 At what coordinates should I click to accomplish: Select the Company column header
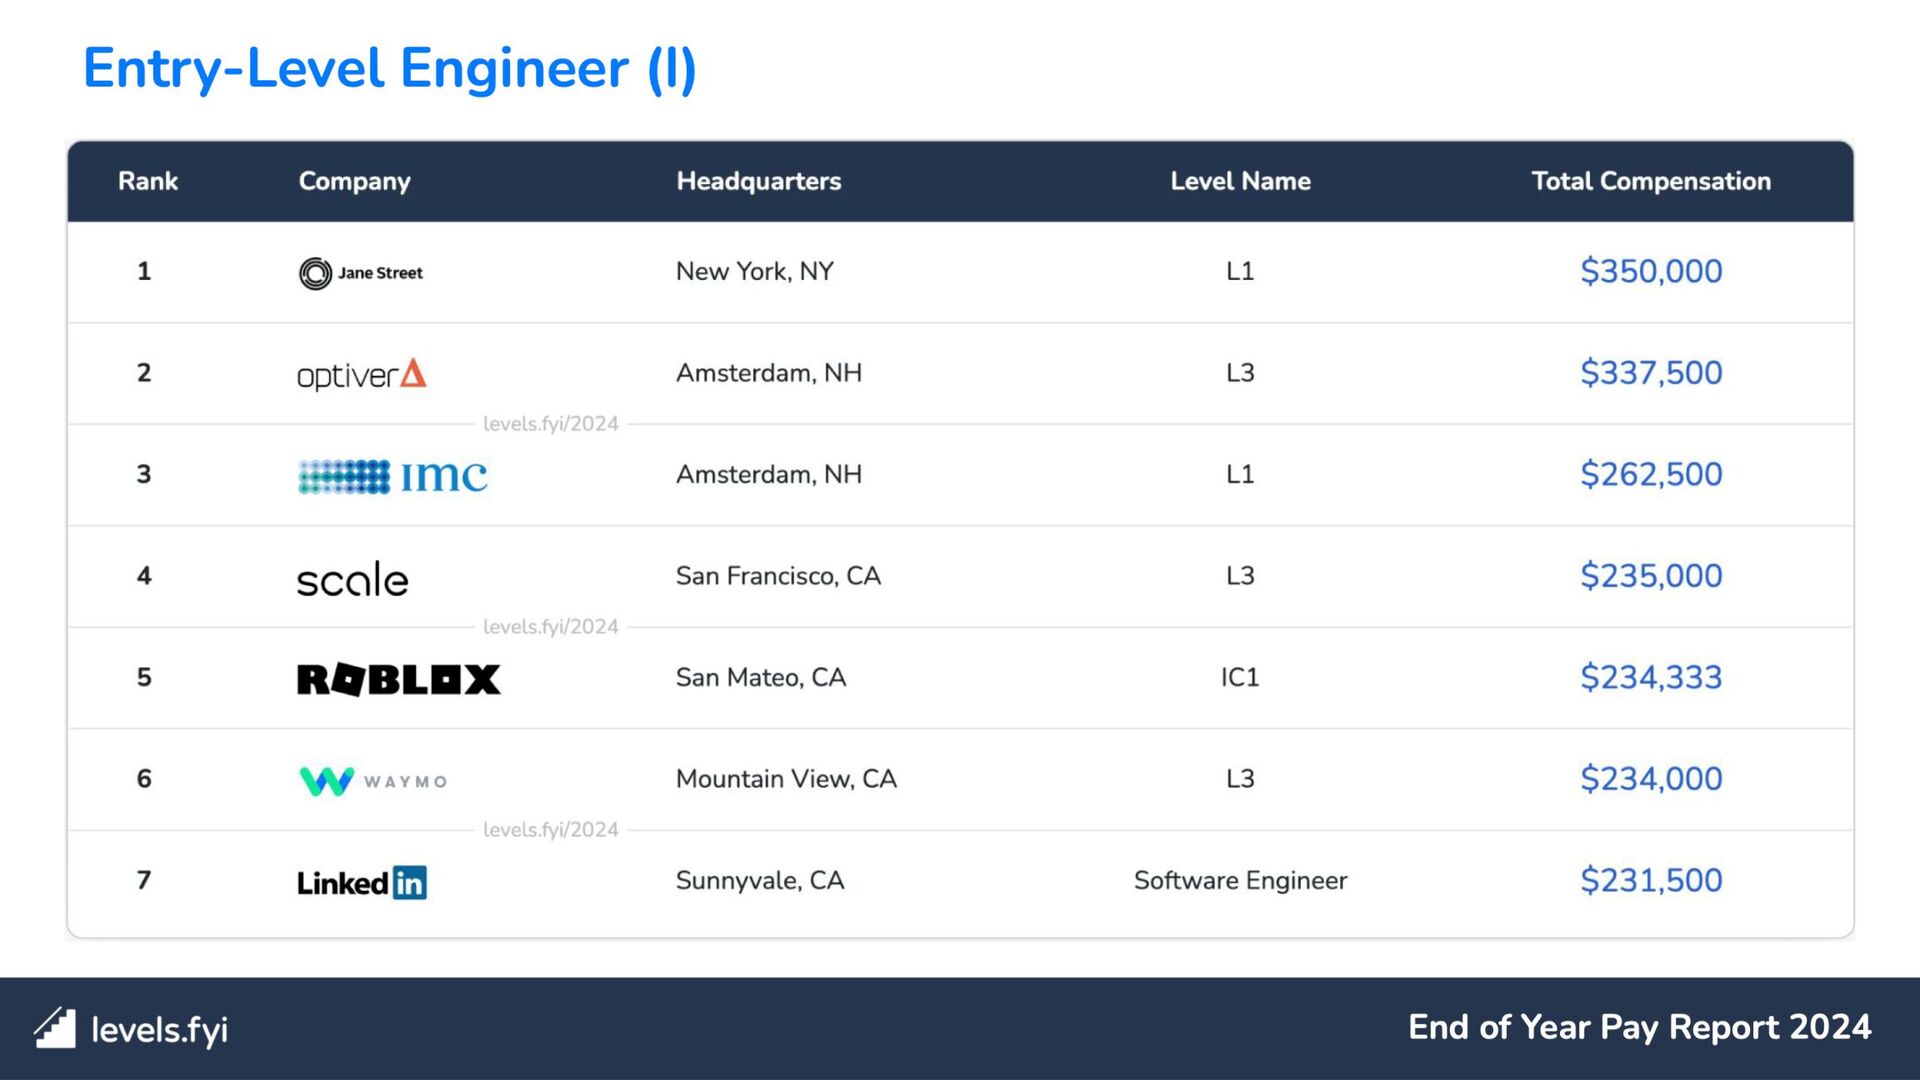click(355, 181)
